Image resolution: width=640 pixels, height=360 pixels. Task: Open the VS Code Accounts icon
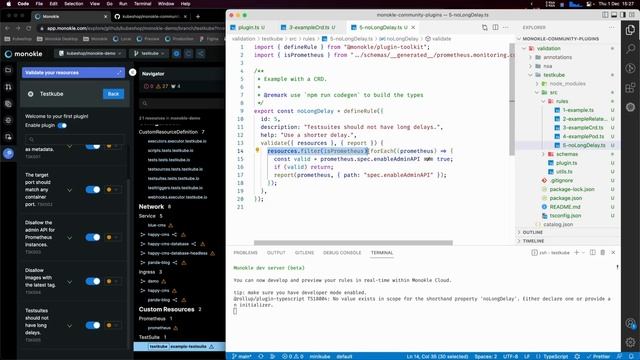(x=630, y=323)
